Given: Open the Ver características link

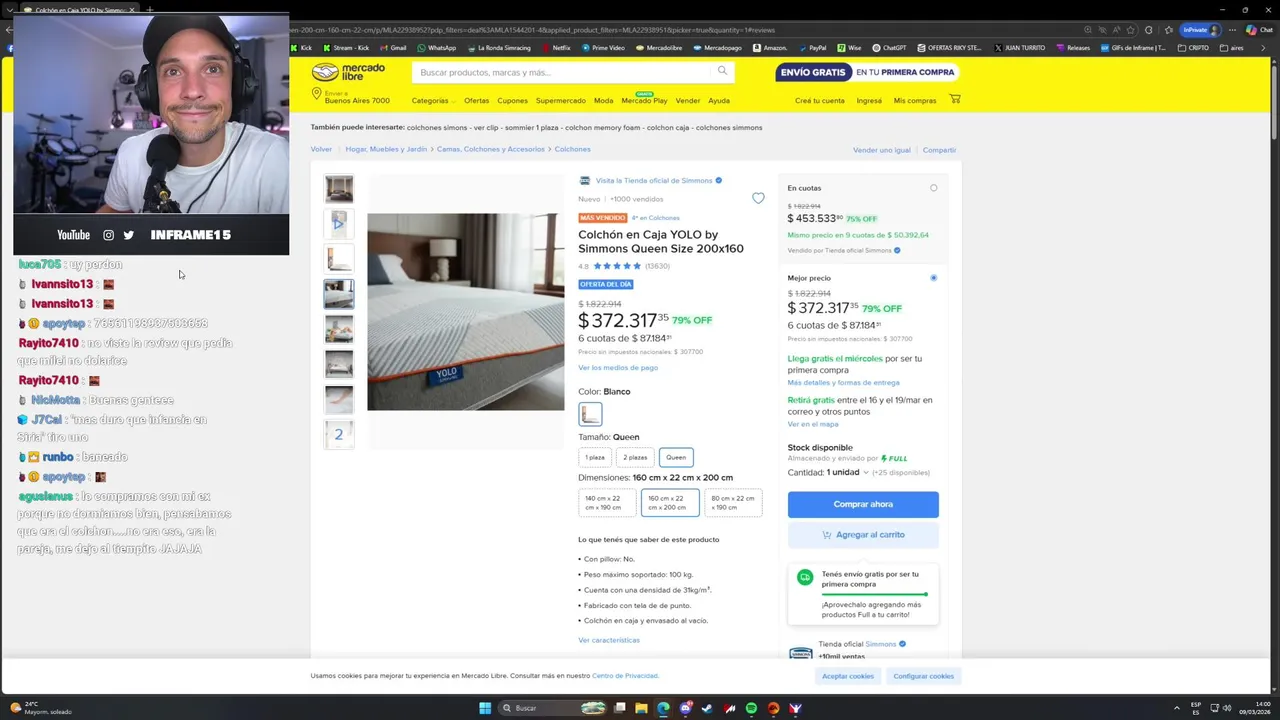Looking at the screenshot, I should [609, 640].
